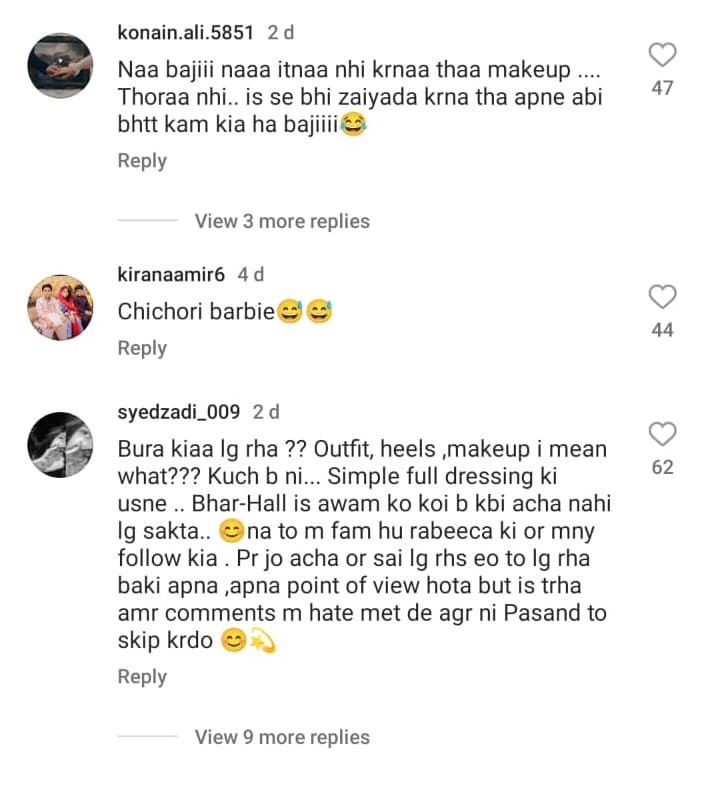The width and height of the screenshot is (720, 802).
Task: Click the 2 d timestamp on syedzadi_009's comment
Action: coord(266,411)
